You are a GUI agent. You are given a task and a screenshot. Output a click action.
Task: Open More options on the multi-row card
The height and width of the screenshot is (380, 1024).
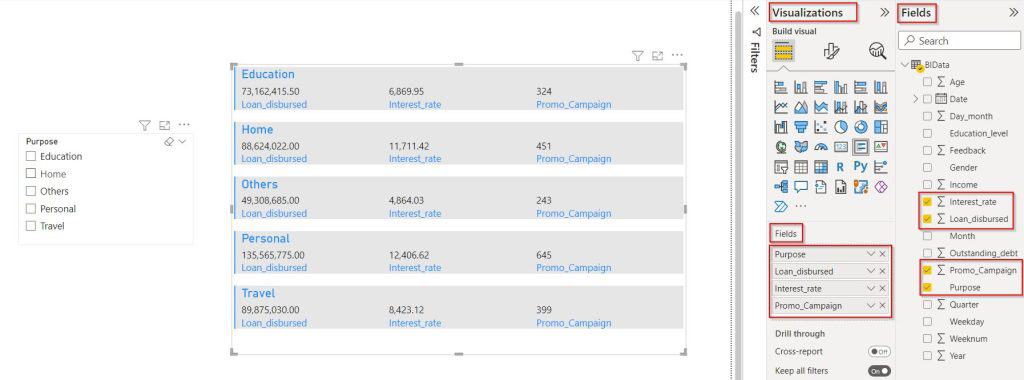677,55
